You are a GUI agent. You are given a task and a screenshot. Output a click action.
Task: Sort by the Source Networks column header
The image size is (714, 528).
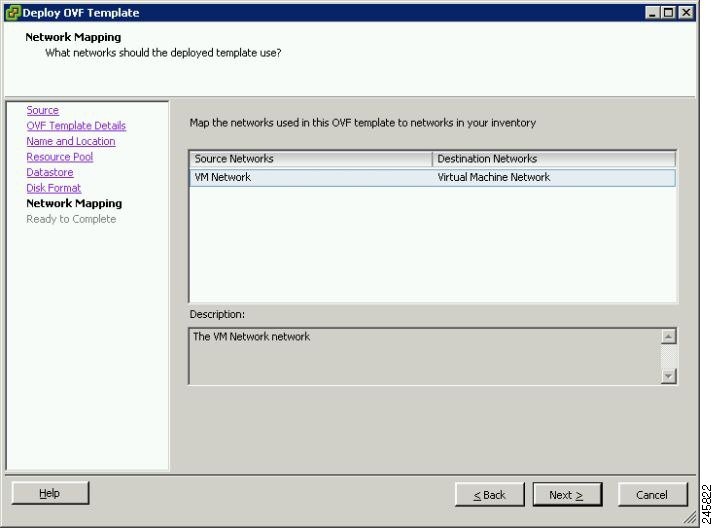[311, 159]
